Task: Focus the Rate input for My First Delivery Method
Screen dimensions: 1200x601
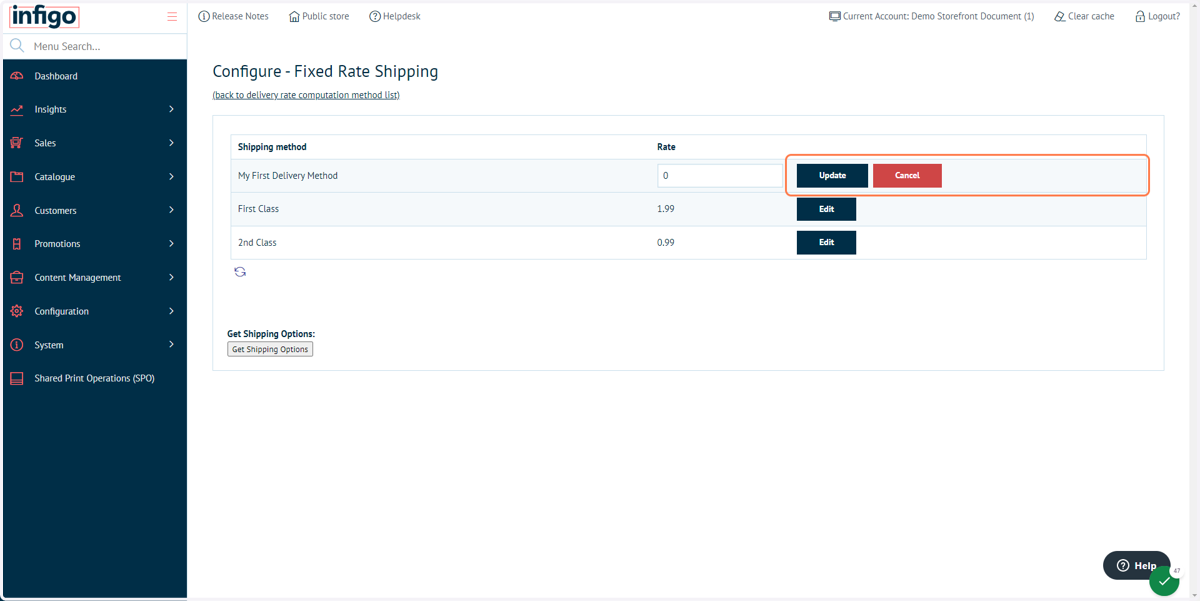Action: [720, 176]
